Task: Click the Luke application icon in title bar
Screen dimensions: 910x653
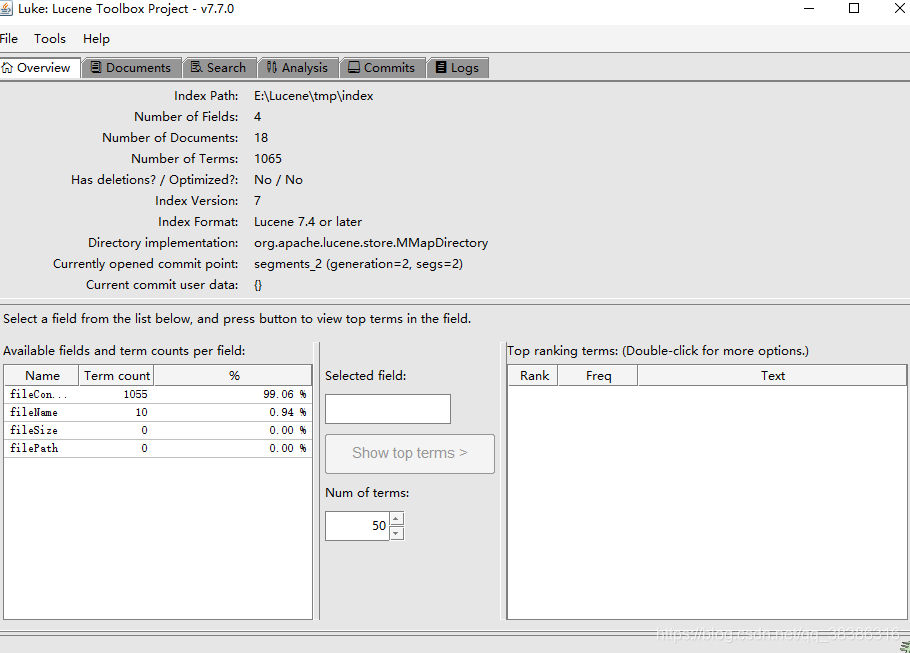Action: pos(6,9)
